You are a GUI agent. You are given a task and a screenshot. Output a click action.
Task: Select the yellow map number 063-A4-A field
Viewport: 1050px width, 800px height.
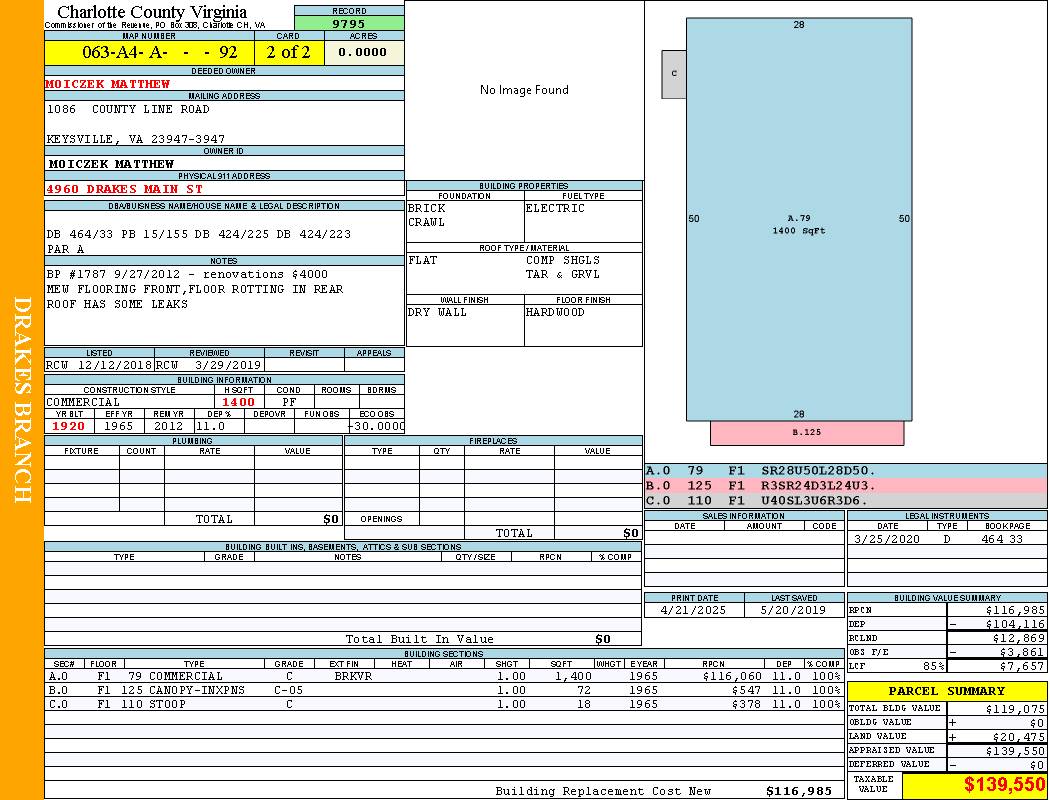(x=150, y=52)
